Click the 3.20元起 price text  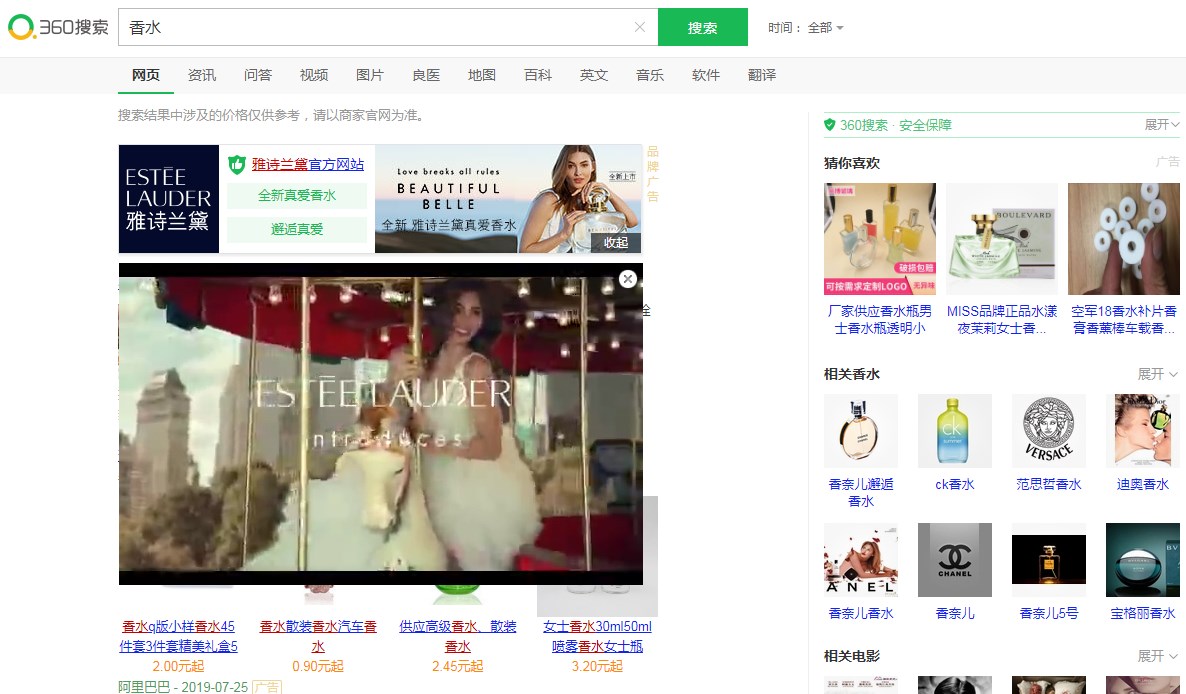pyautogui.click(x=598, y=667)
